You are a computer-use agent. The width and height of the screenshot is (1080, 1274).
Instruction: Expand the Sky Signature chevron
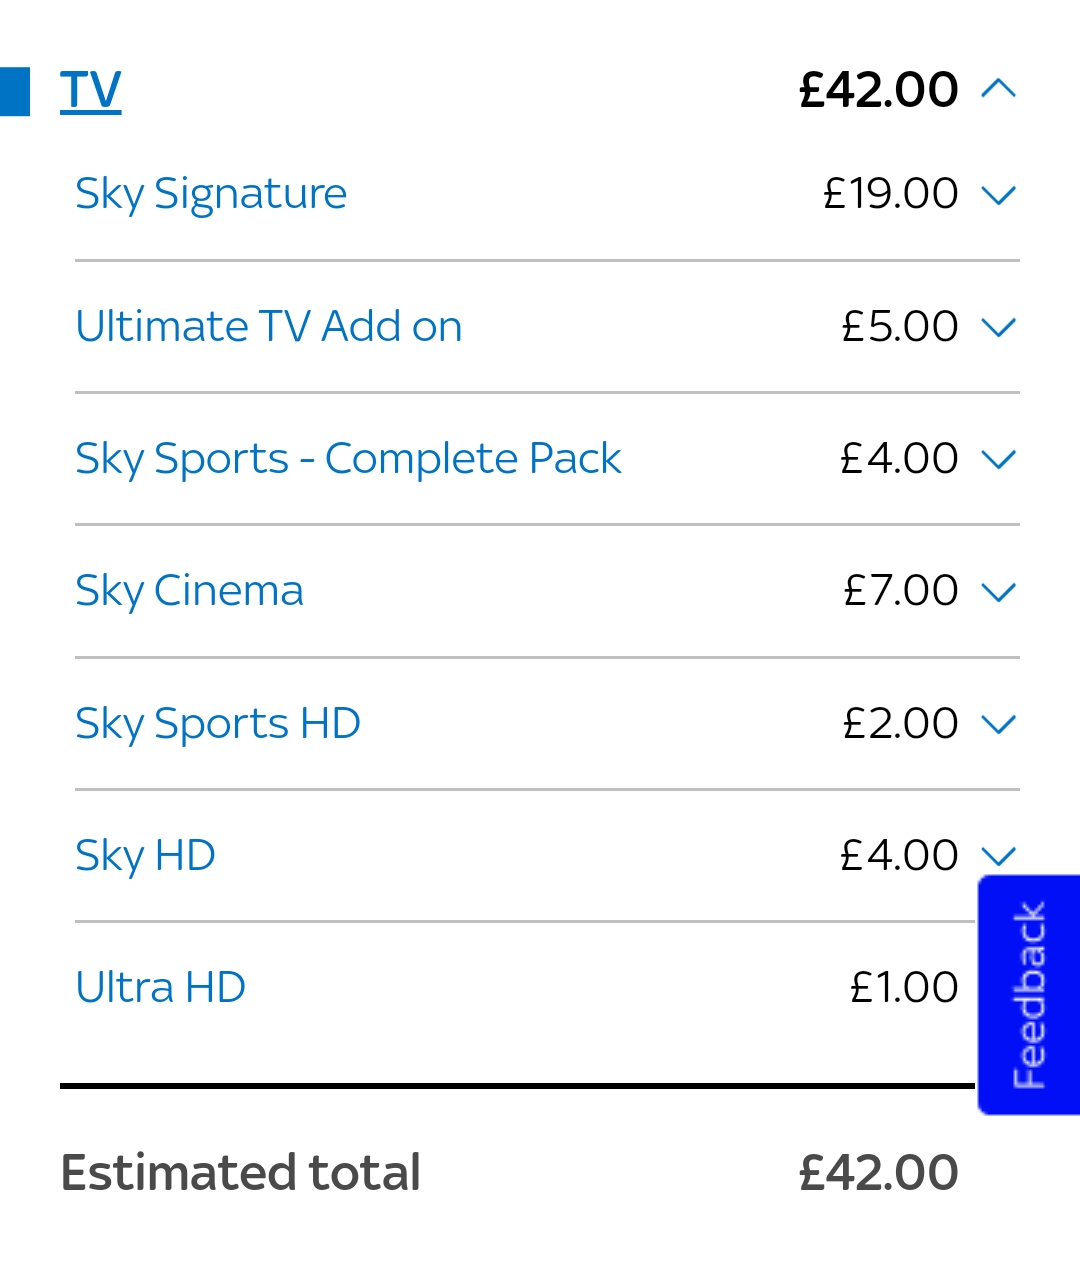pos(999,194)
